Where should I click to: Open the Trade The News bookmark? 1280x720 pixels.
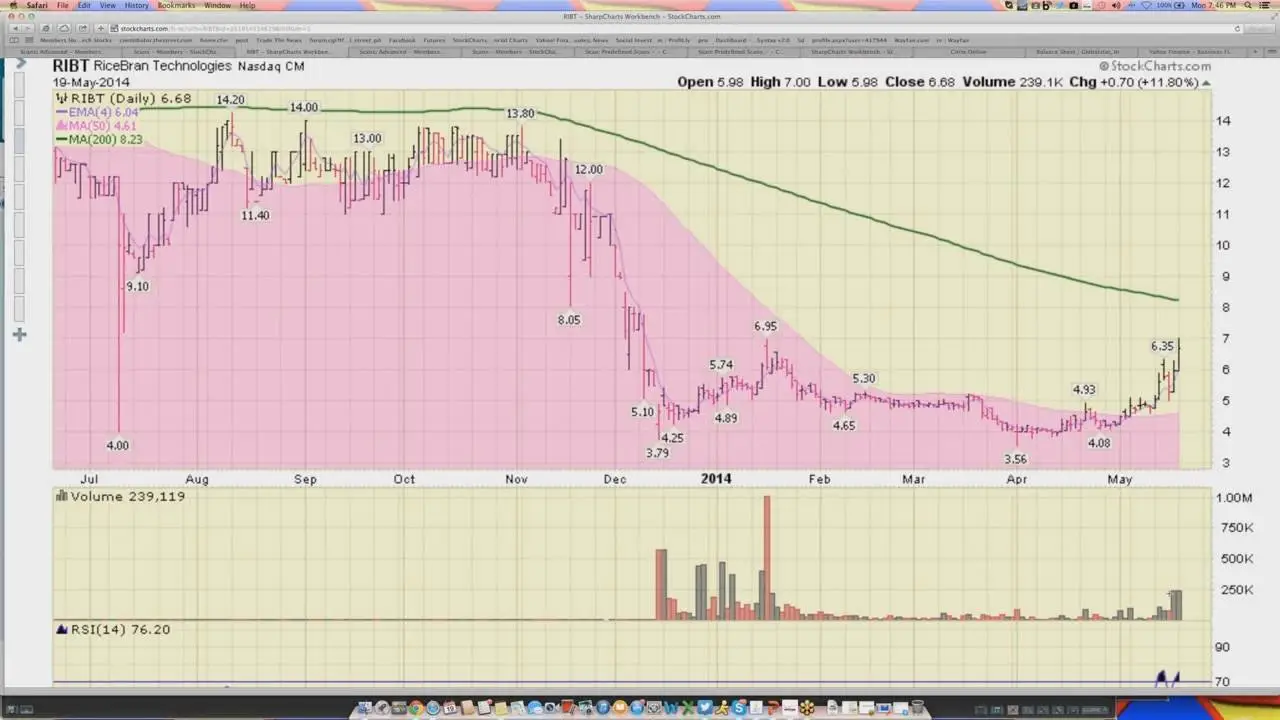tap(279, 40)
